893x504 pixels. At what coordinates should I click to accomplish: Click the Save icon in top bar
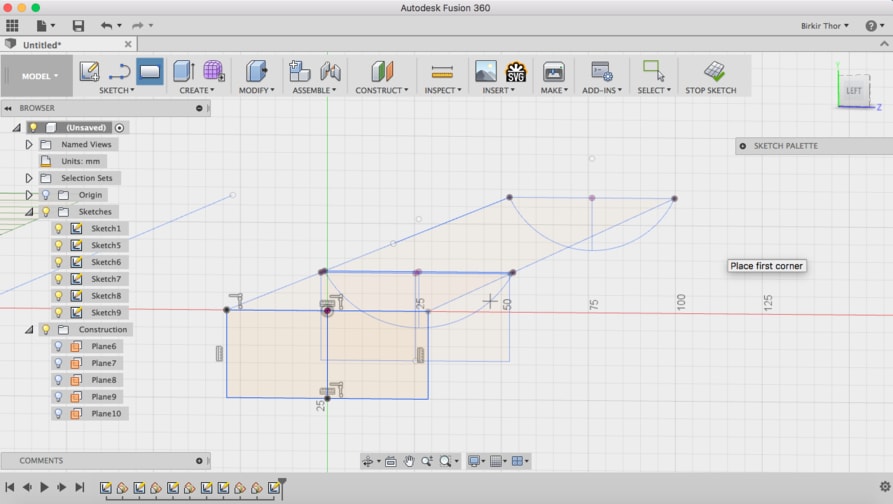(x=78, y=26)
